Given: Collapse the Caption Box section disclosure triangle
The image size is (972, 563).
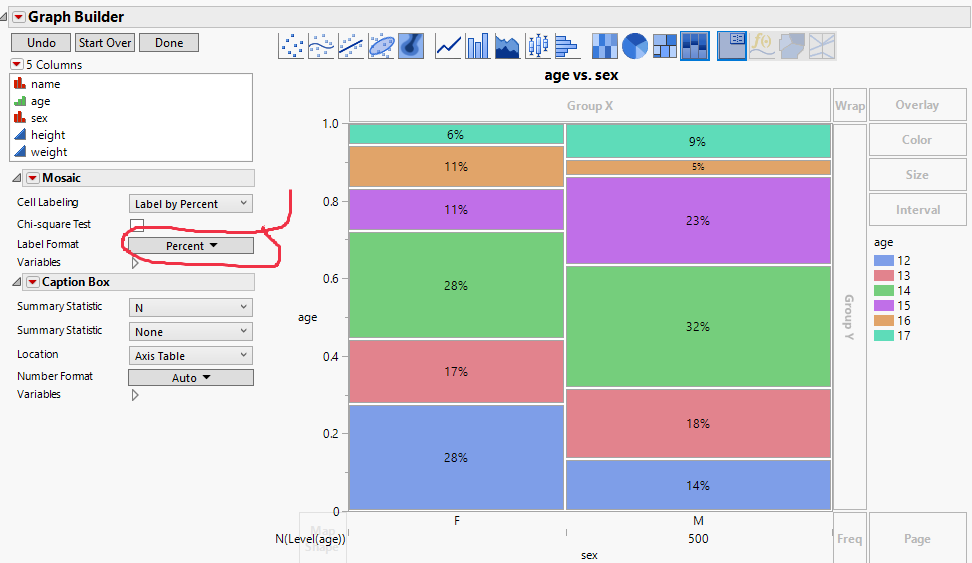Looking at the screenshot, I should [x=17, y=283].
